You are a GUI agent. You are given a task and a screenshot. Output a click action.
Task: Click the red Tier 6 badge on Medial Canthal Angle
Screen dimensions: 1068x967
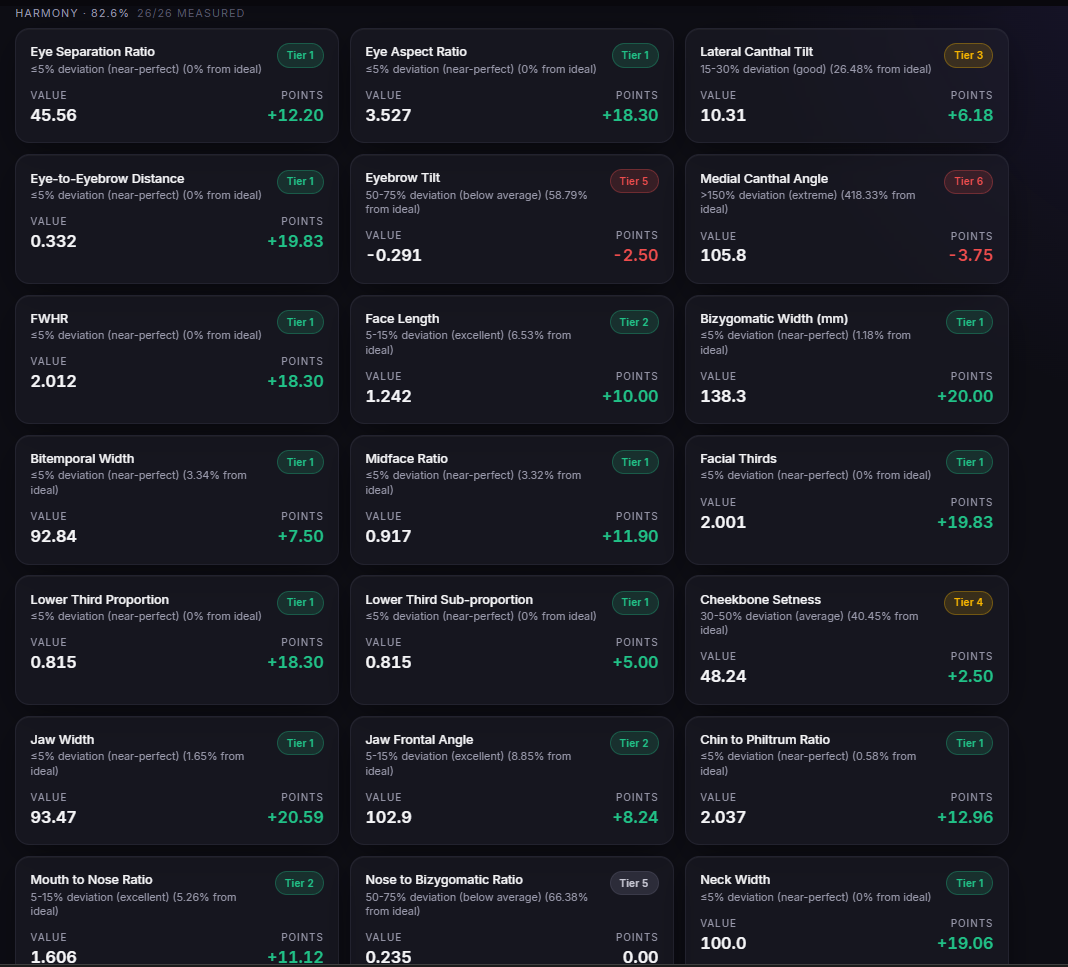coord(968,181)
